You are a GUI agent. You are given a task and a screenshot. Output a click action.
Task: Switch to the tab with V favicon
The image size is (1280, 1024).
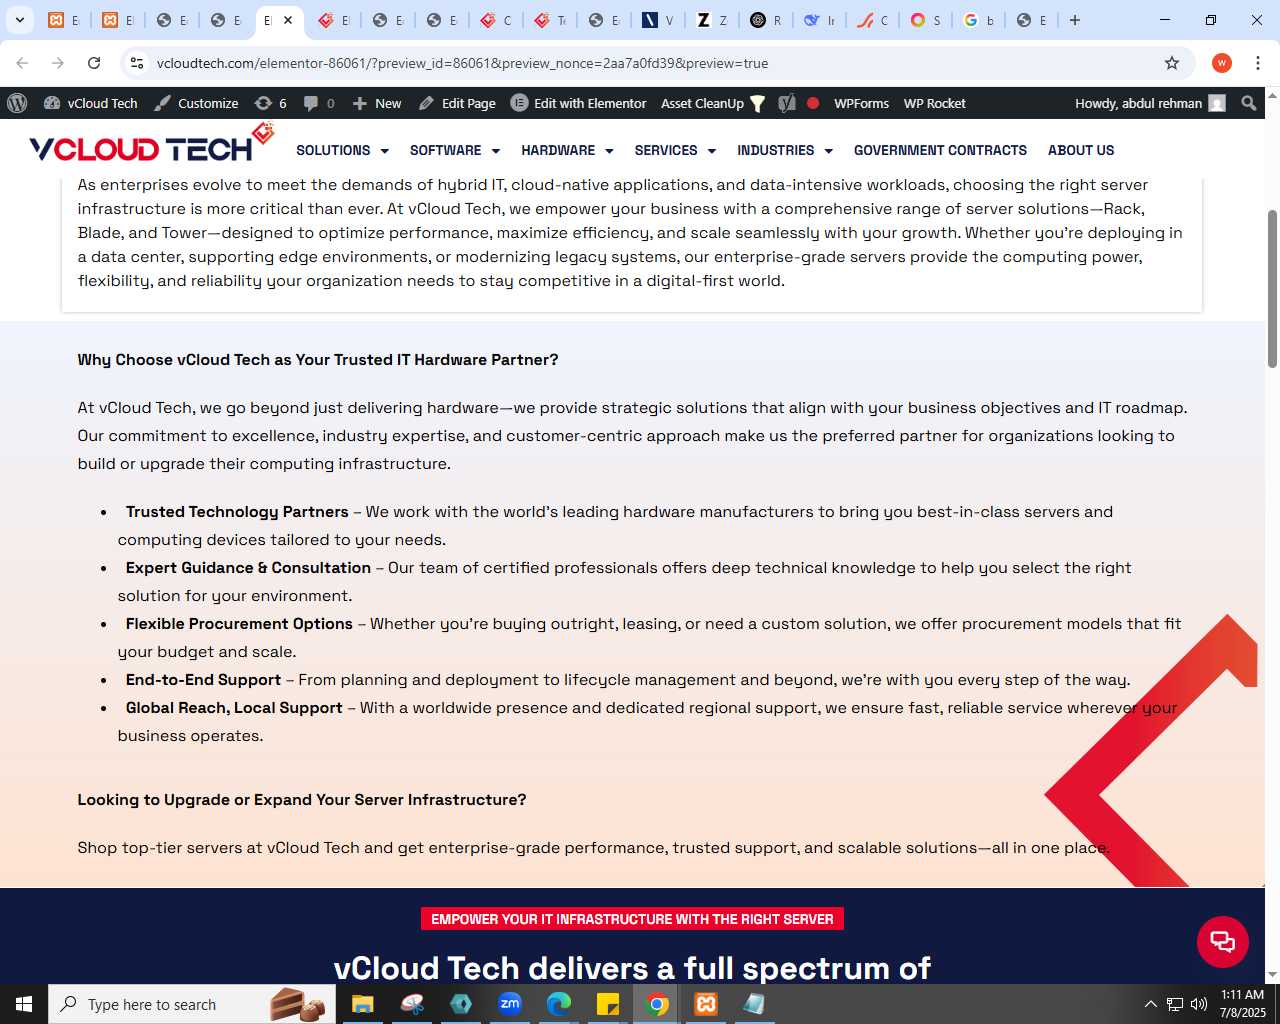(658, 20)
